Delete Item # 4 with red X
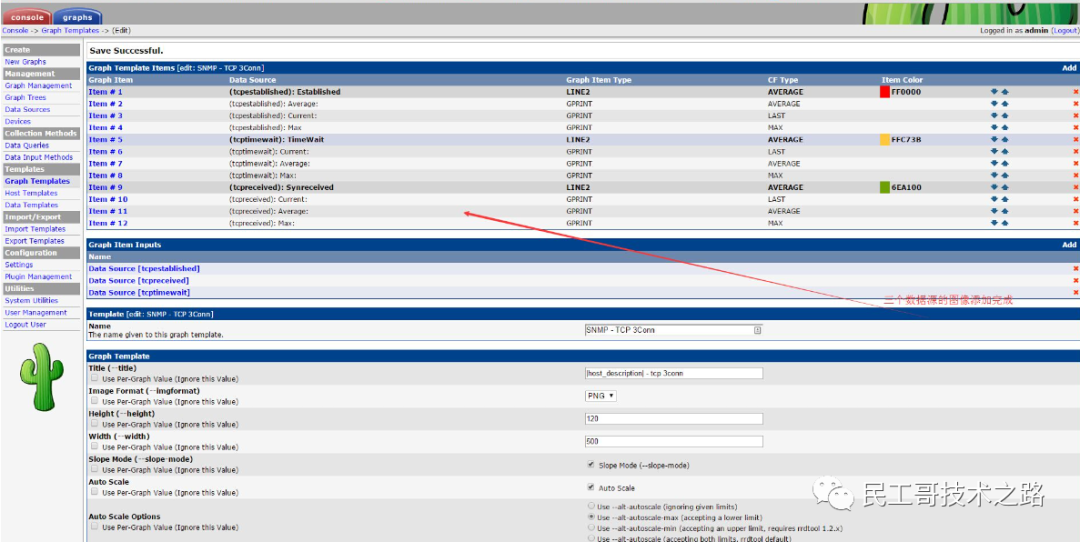 click(x=1075, y=127)
